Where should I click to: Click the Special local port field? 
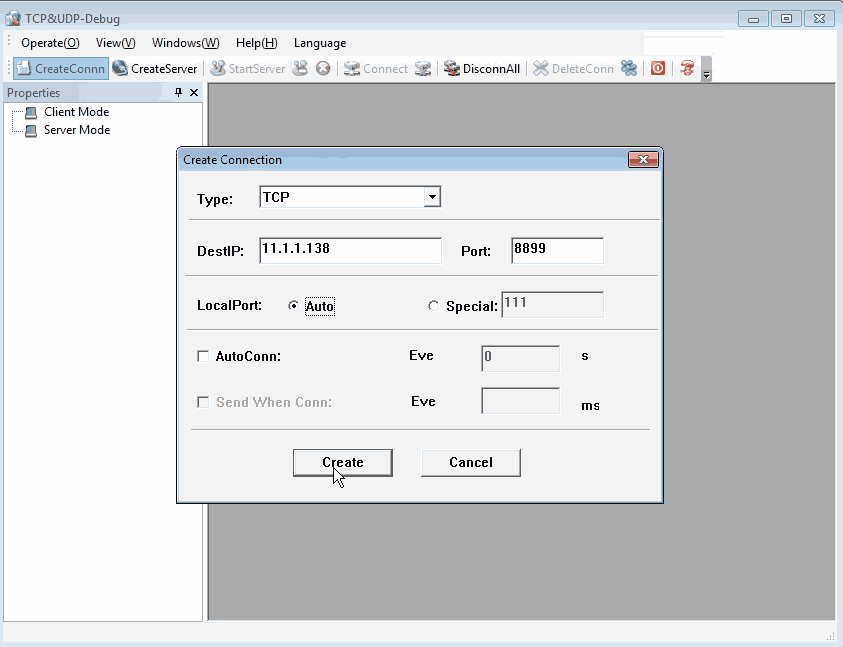click(552, 304)
